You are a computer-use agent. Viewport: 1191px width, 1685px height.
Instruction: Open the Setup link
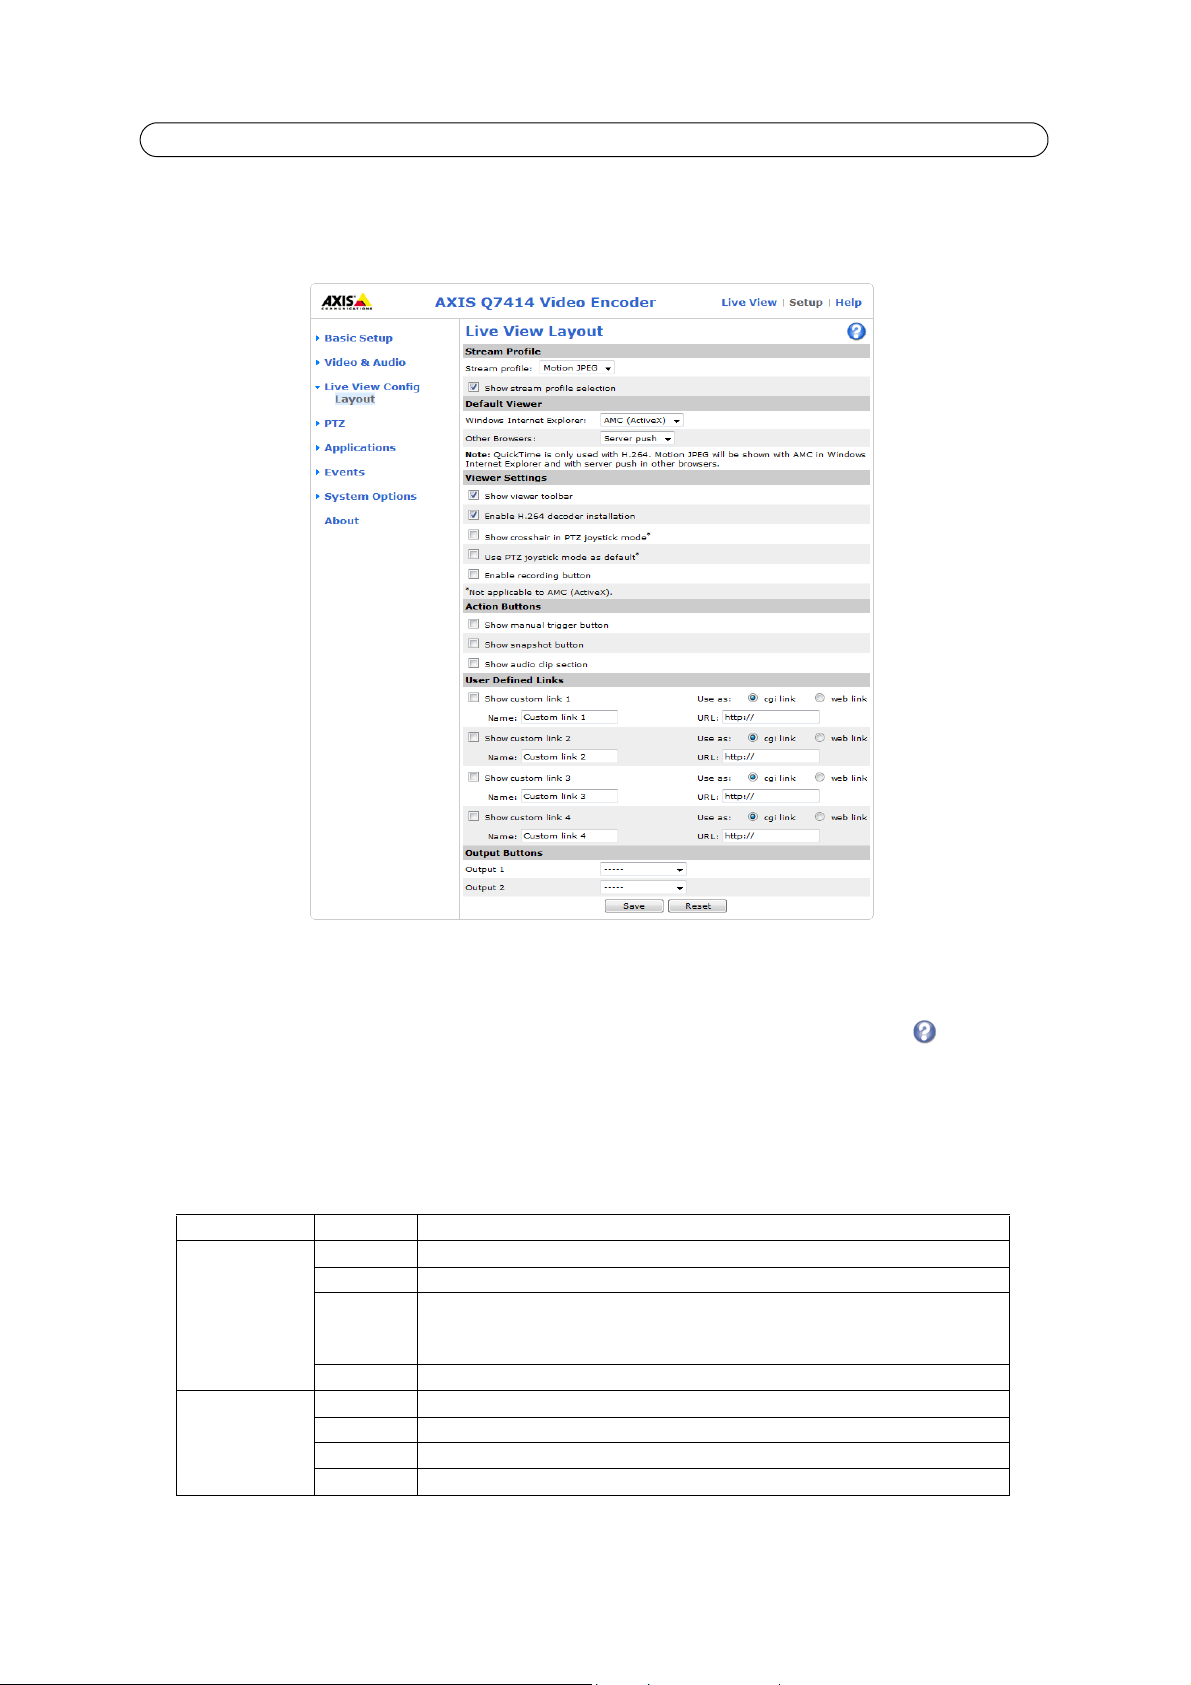click(x=806, y=302)
